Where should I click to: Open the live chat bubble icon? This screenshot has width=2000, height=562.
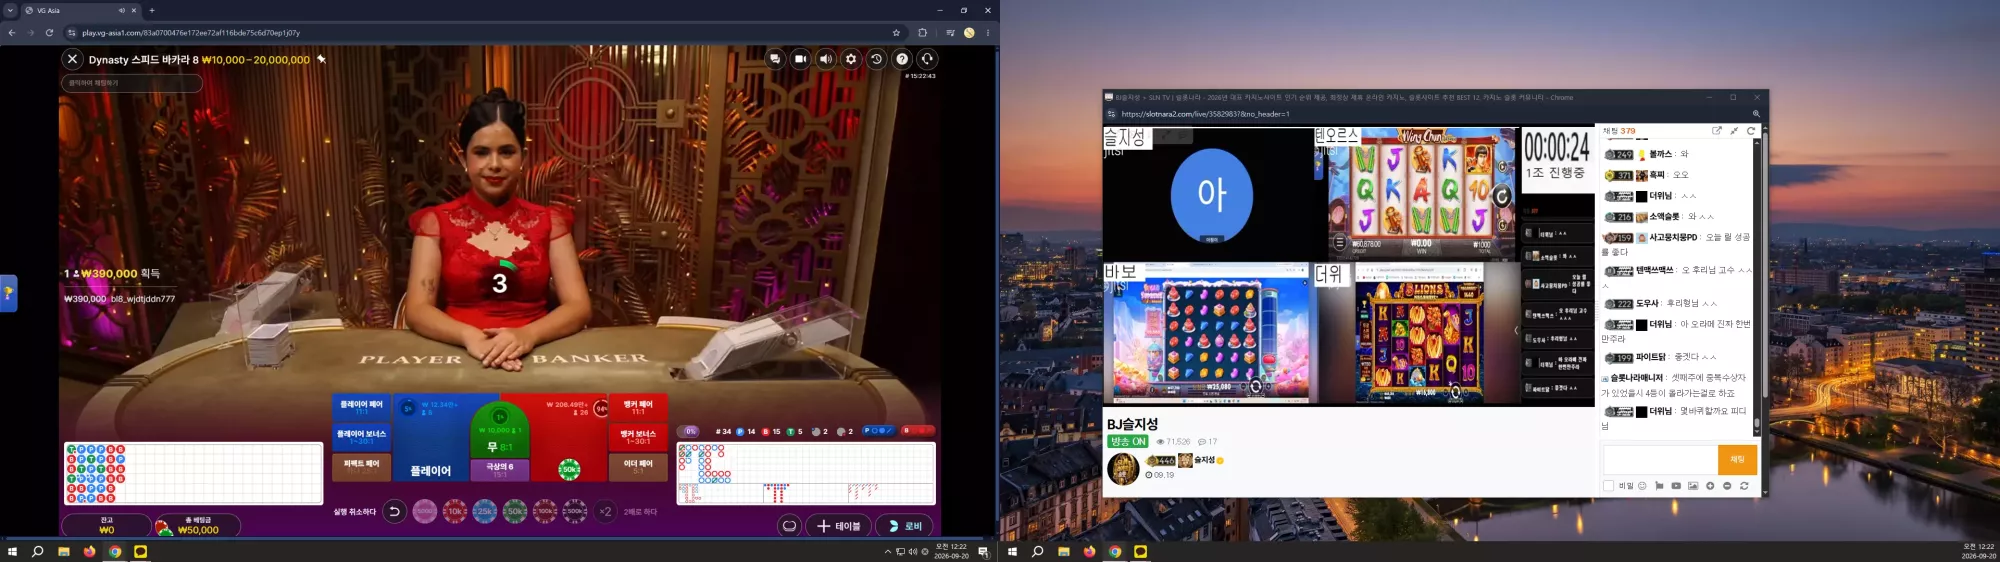[x=775, y=59]
